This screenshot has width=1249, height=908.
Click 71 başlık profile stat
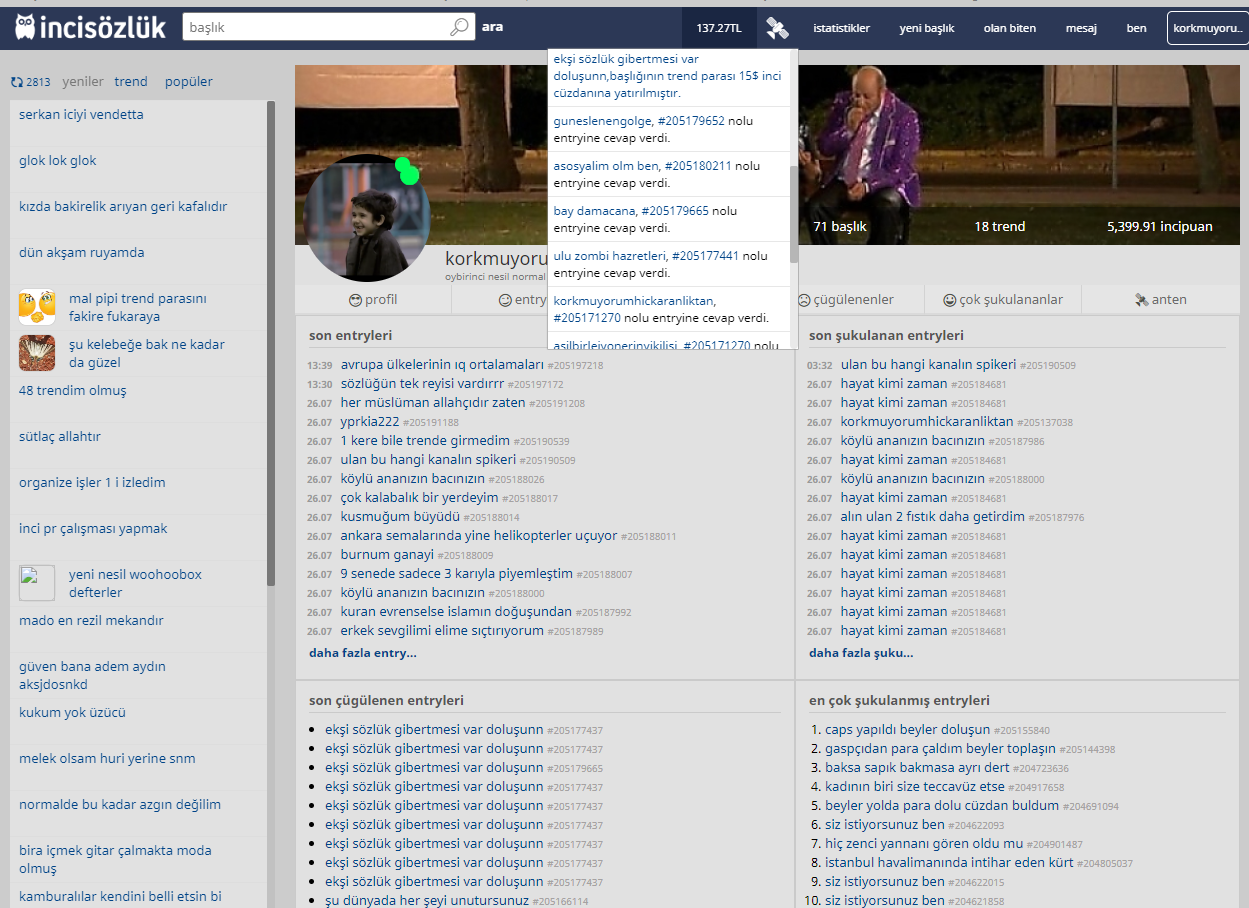(840, 227)
